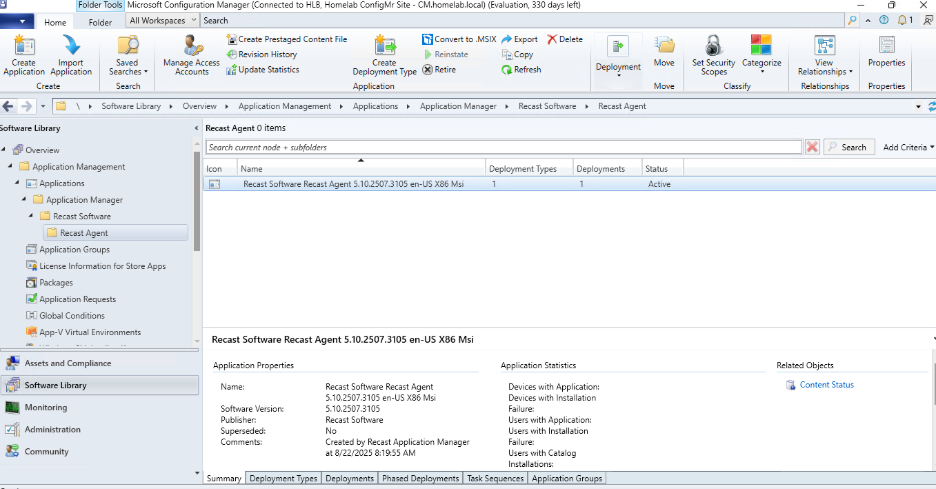Delete the selected application

[x=565, y=39]
